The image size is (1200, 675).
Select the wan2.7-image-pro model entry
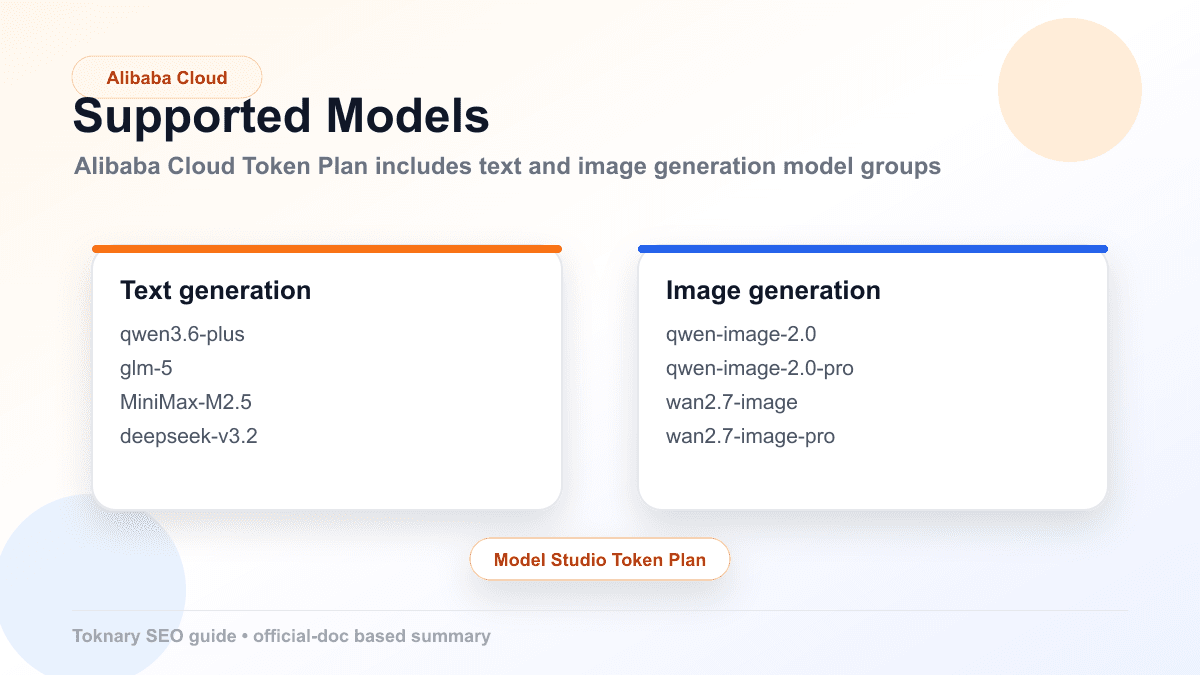[751, 436]
